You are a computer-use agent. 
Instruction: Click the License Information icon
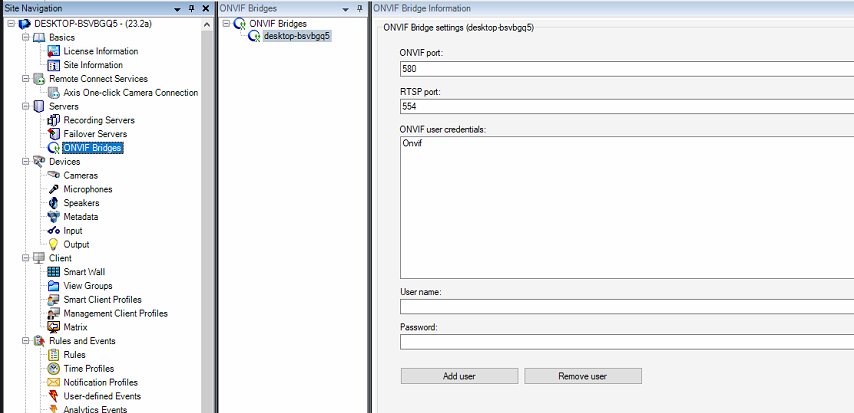tap(54, 51)
